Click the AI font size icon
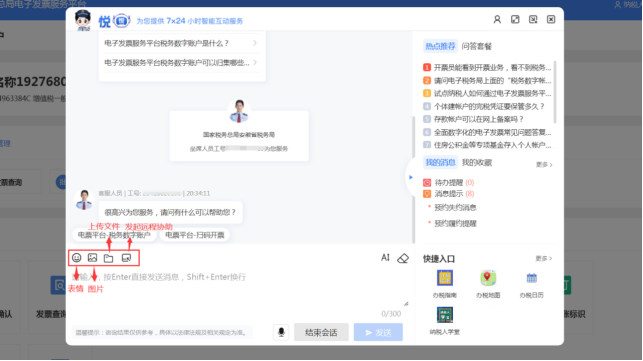 [x=385, y=258]
